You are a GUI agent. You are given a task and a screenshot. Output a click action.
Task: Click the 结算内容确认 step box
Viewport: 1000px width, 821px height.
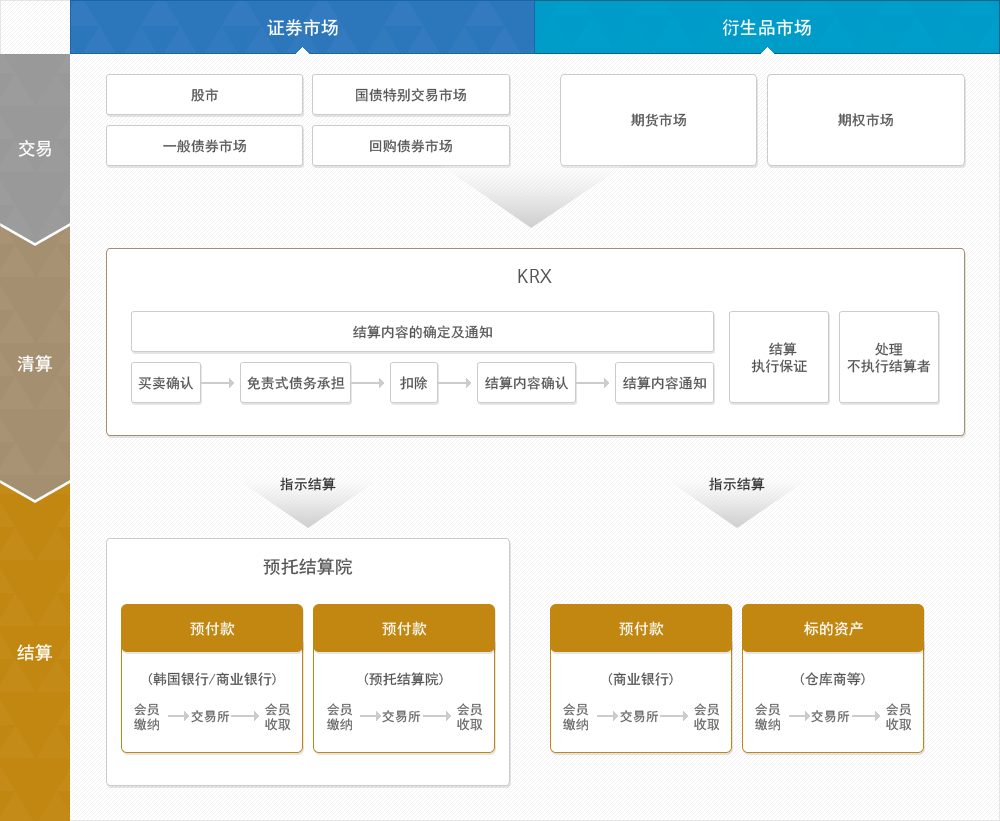click(526, 383)
